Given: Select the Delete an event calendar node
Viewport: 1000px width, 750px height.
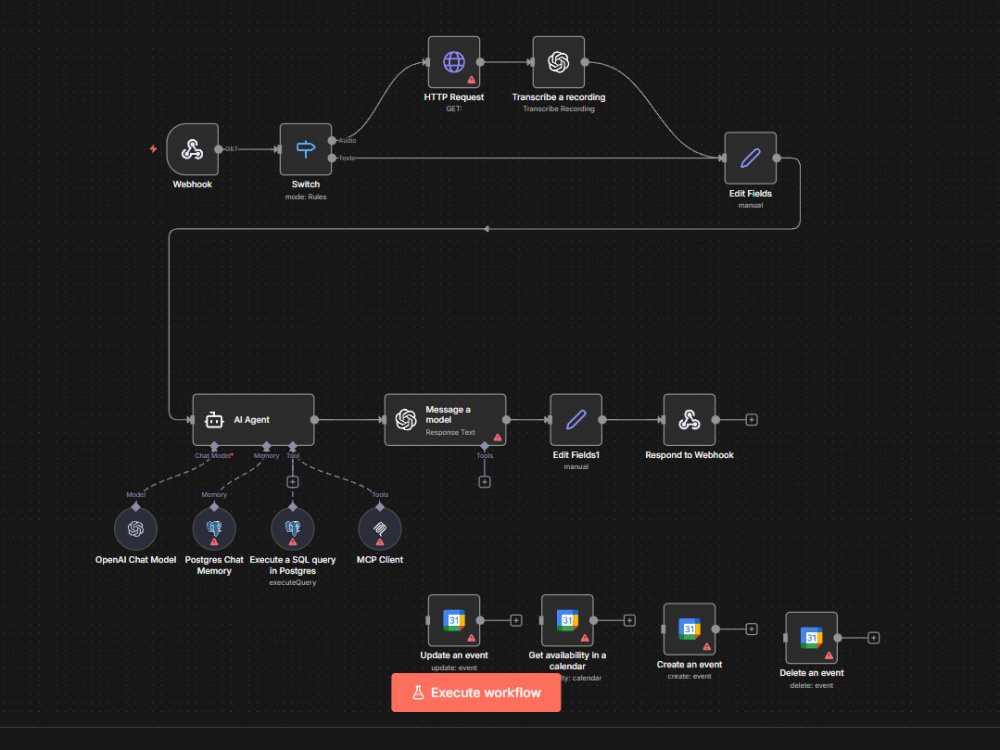Looking at the screenshot, I should [811, 638].
